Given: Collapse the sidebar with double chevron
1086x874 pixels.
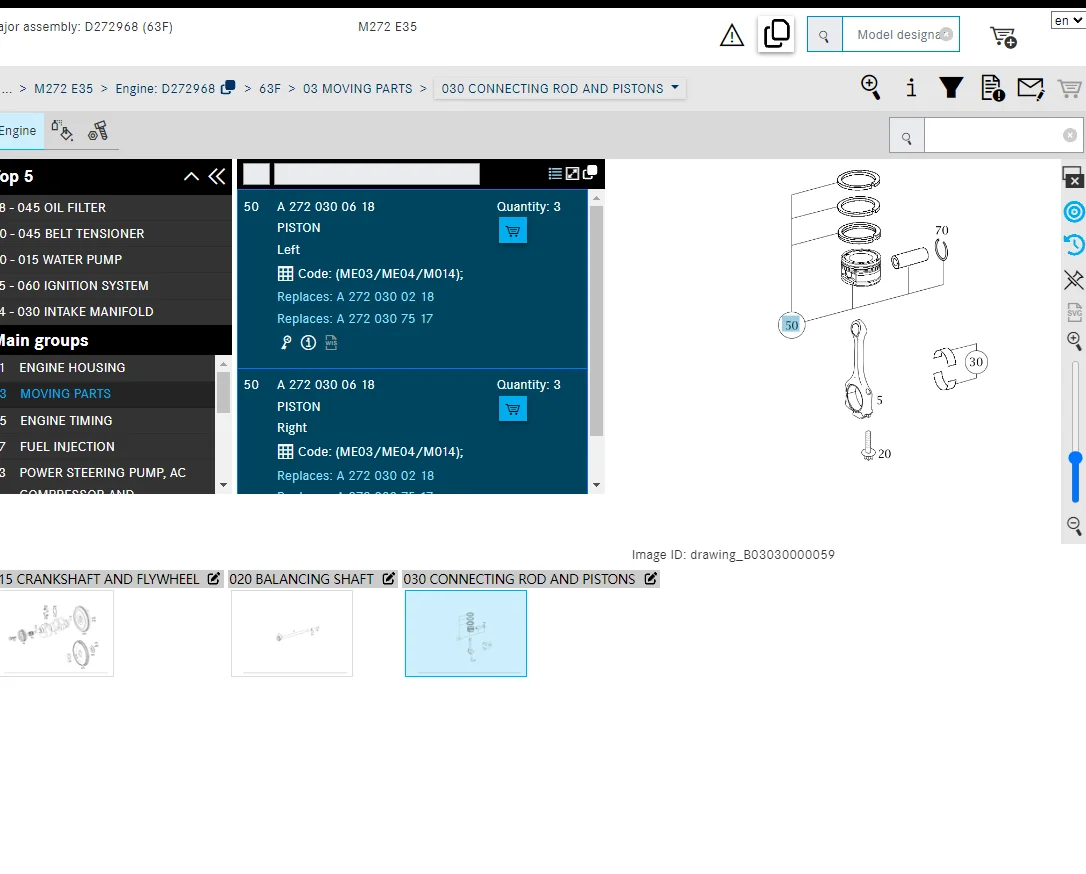Looking at the screenshot, I should (217, 177).
